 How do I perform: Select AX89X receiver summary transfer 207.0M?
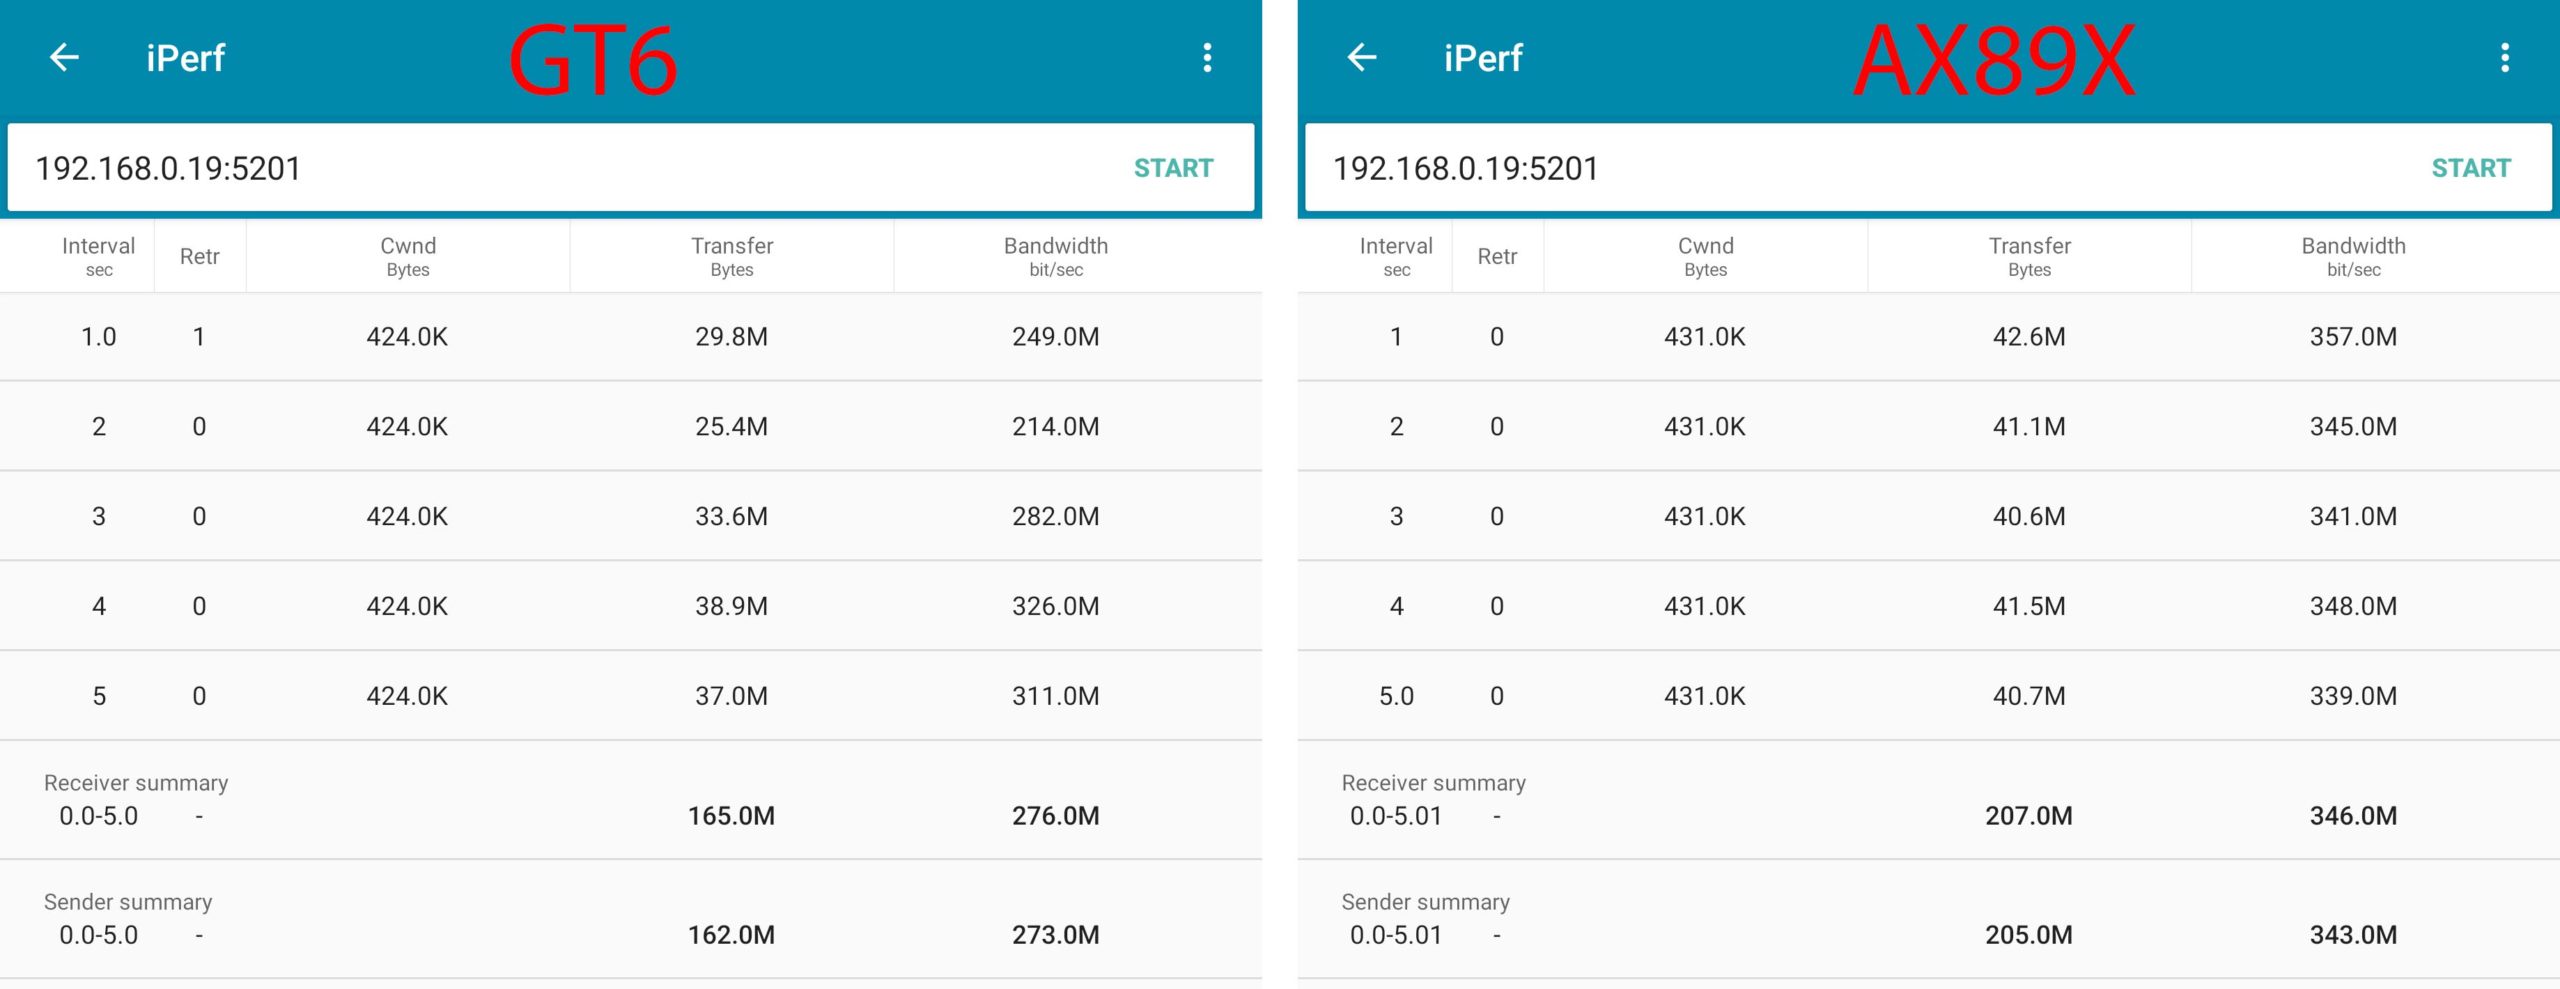2029,816
